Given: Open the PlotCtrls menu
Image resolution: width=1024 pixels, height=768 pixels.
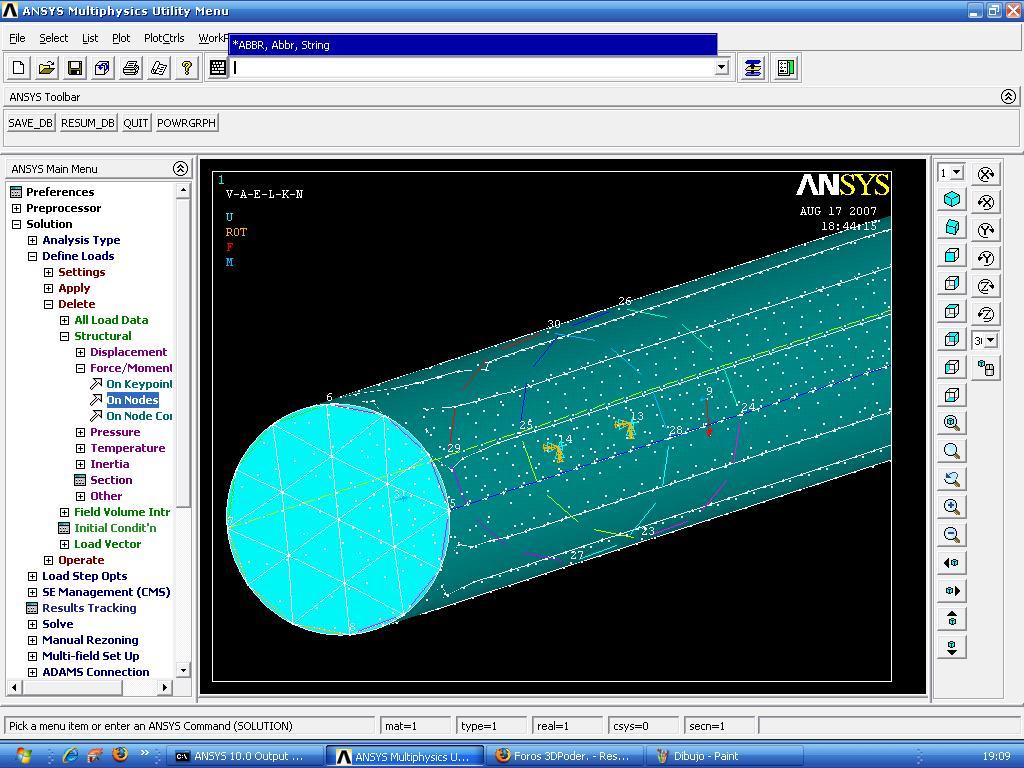Looking at the screenshot, I should coord(164,38).
